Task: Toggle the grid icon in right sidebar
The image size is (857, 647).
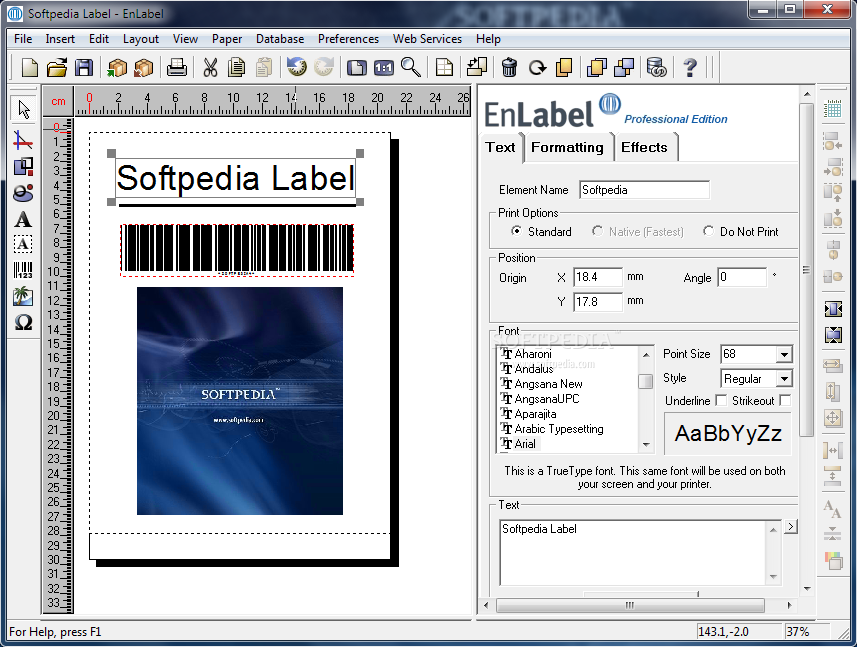Action: (832, 109)
